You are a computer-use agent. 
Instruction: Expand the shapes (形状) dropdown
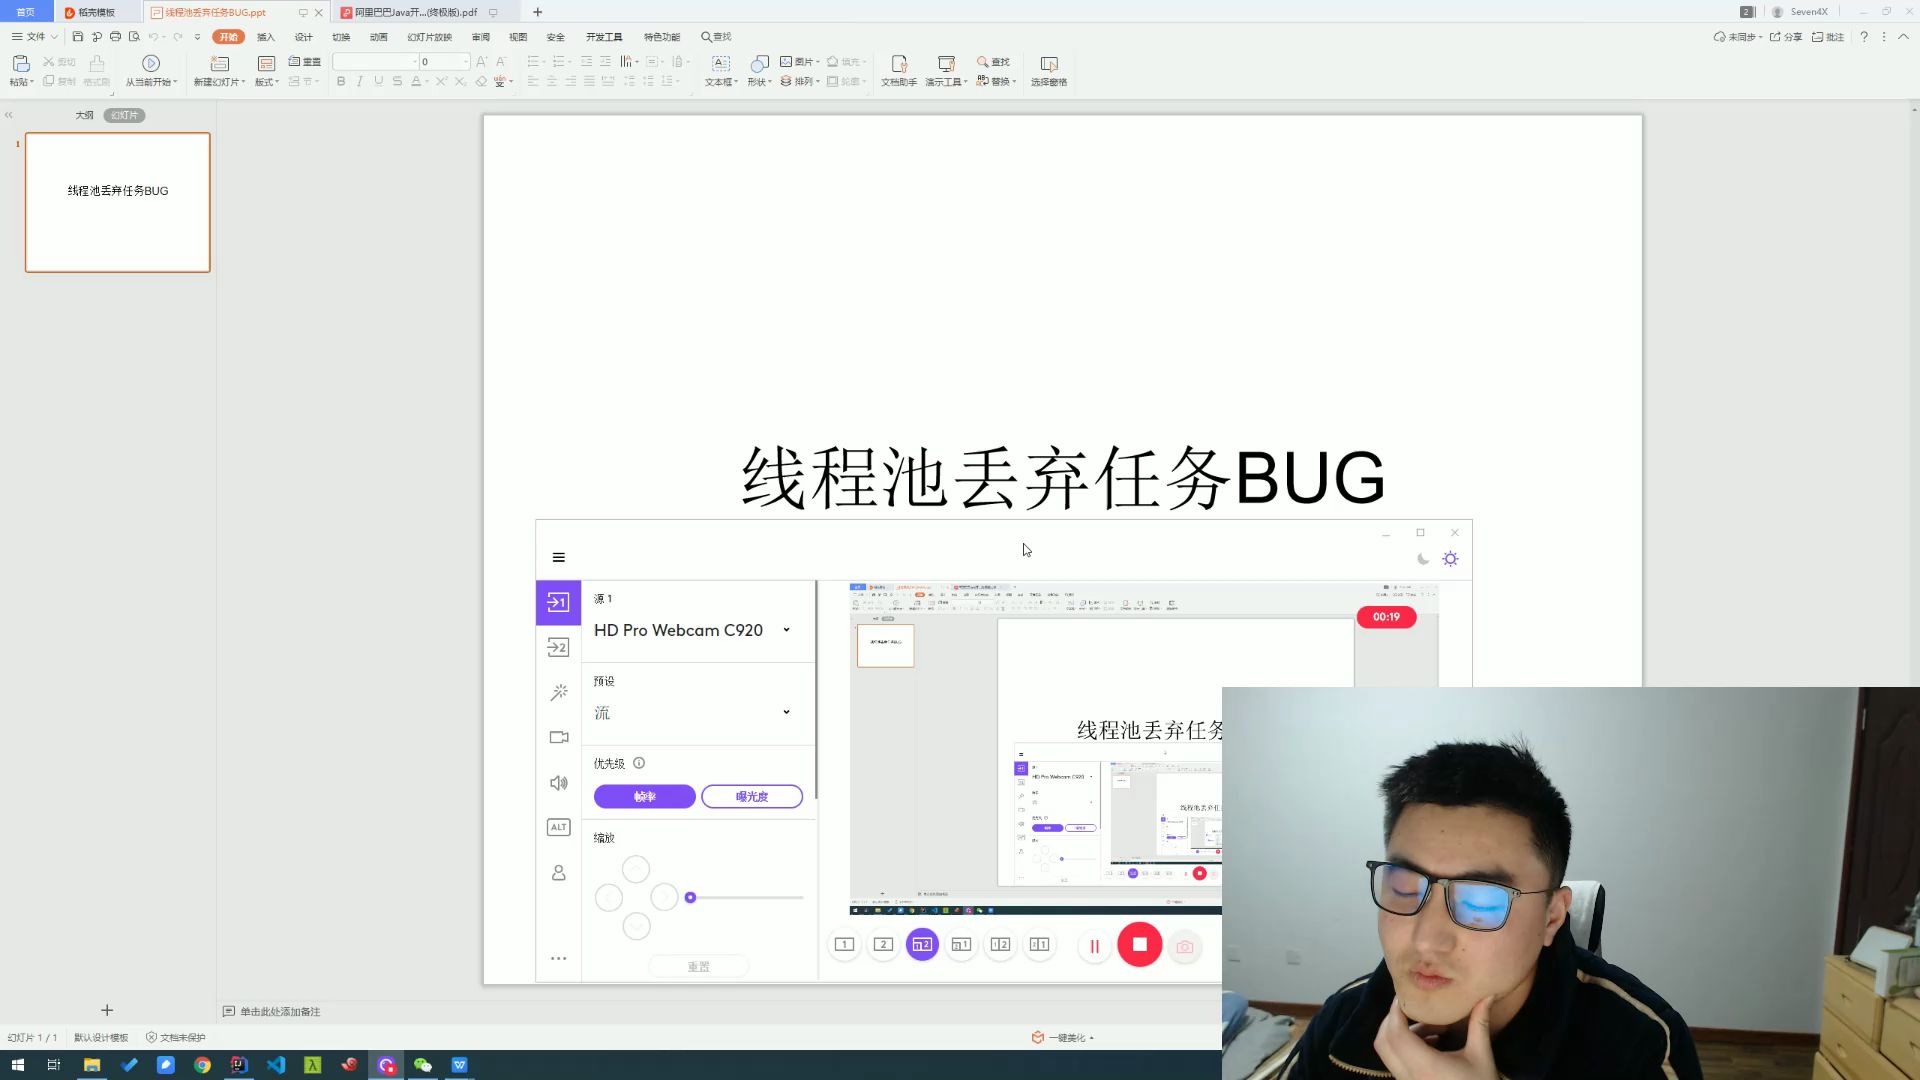[x=760, y=82]
